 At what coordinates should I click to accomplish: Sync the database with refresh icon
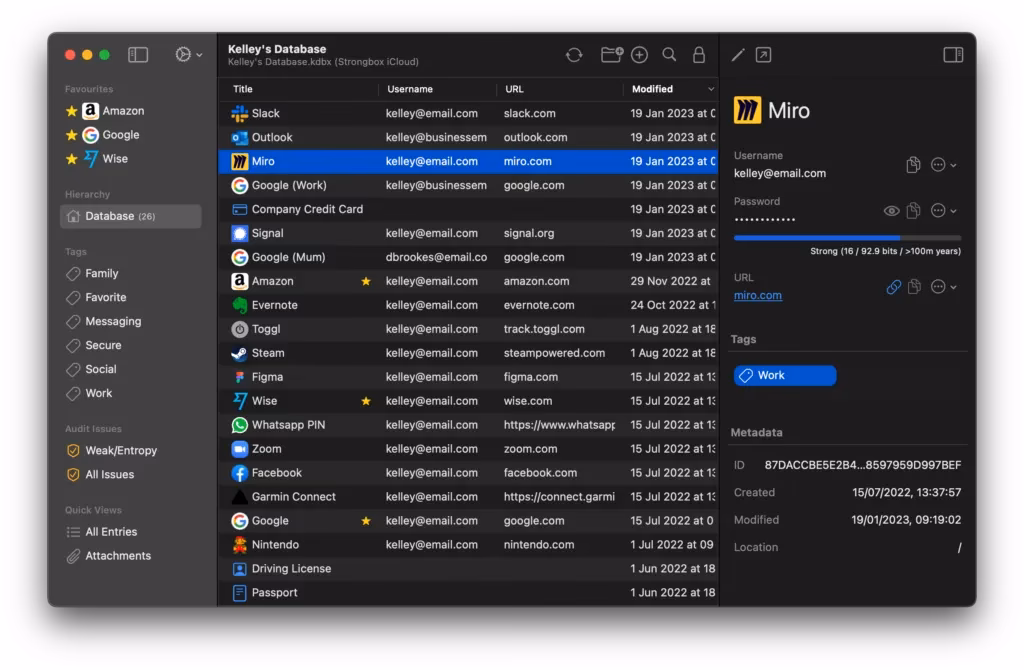click(574, 56)
